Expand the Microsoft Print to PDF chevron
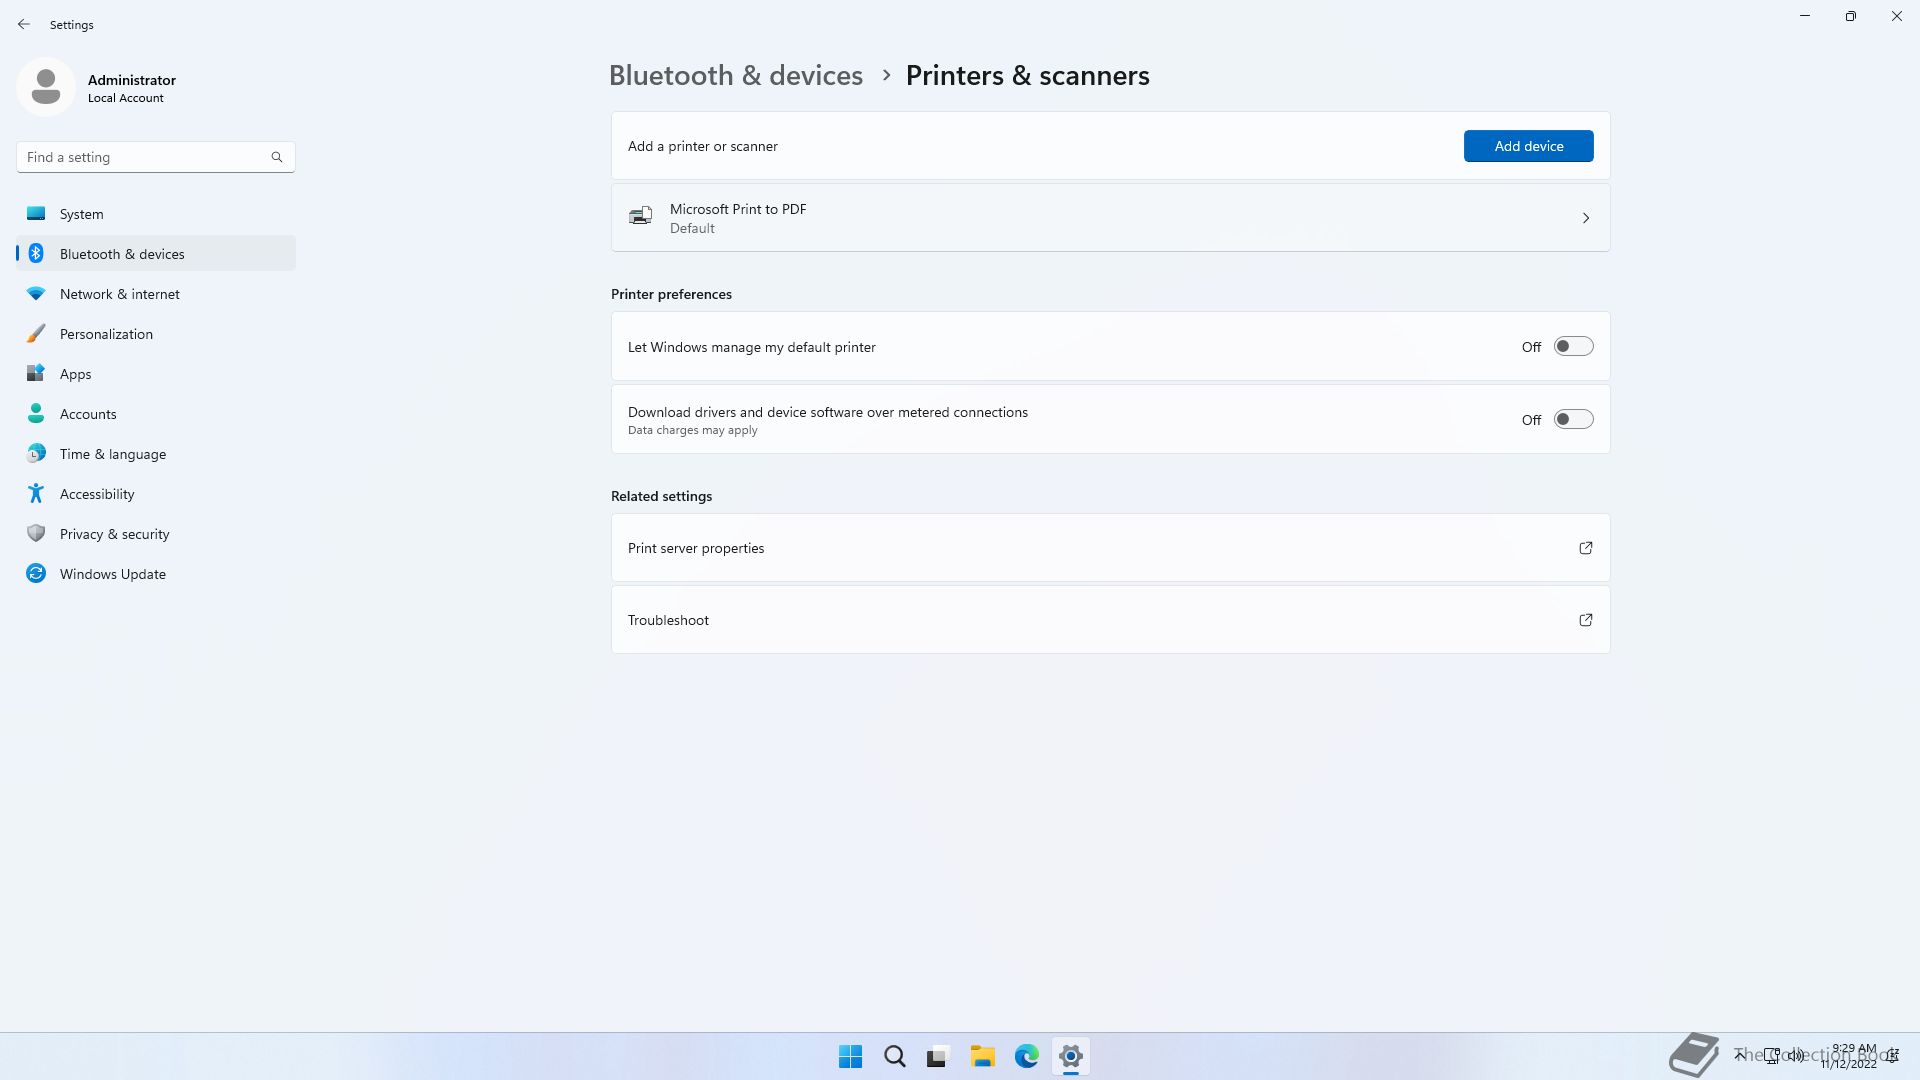 [x=1585, y=218]
